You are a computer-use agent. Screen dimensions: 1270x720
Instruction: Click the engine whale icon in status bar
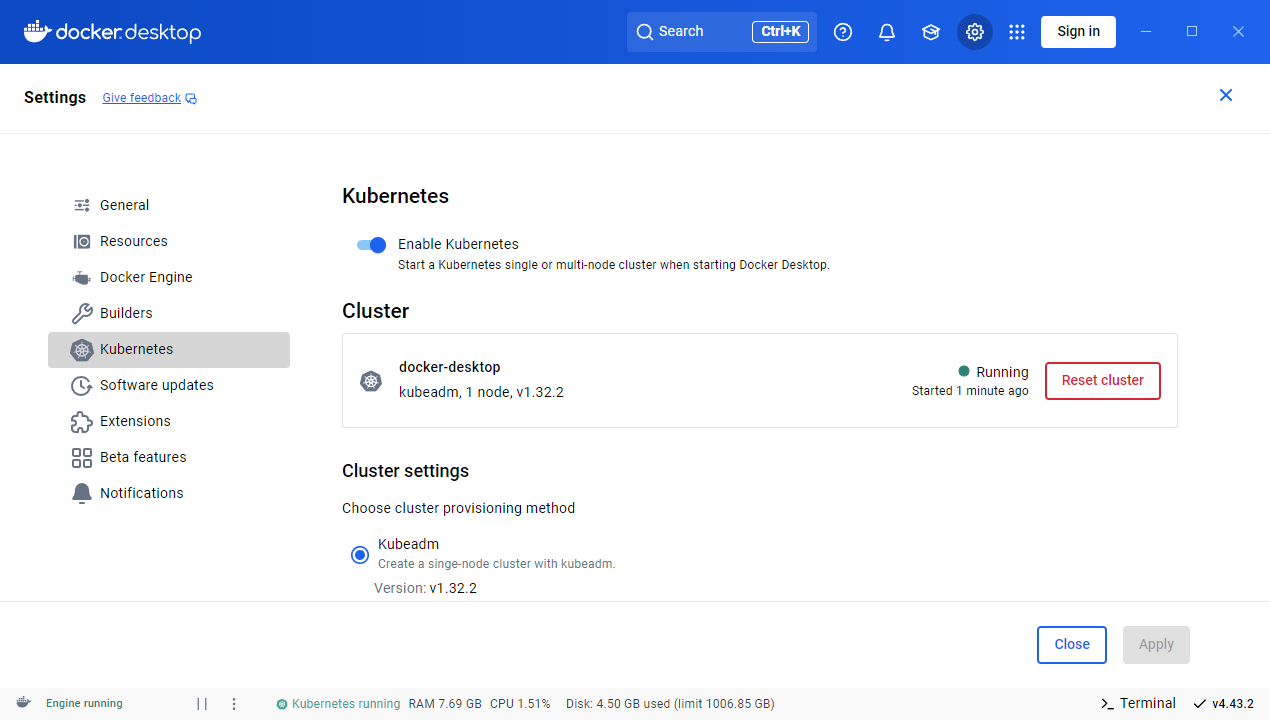(x=23, y=703)
